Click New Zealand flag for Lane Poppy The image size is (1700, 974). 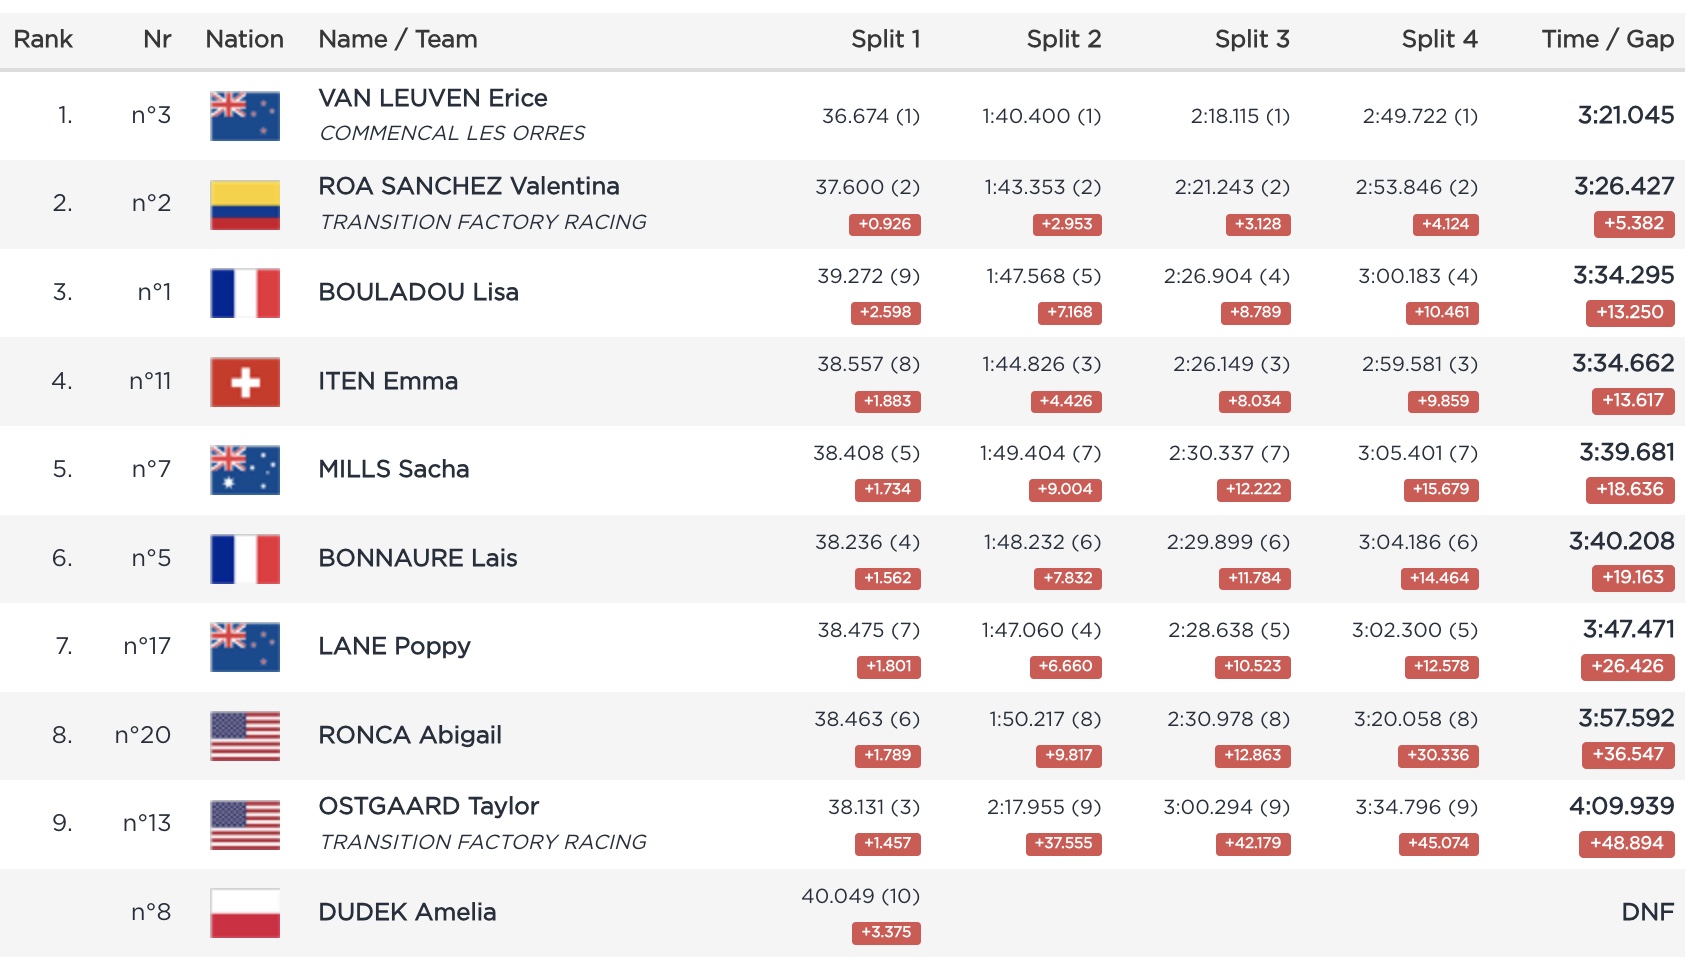point(245,647)
